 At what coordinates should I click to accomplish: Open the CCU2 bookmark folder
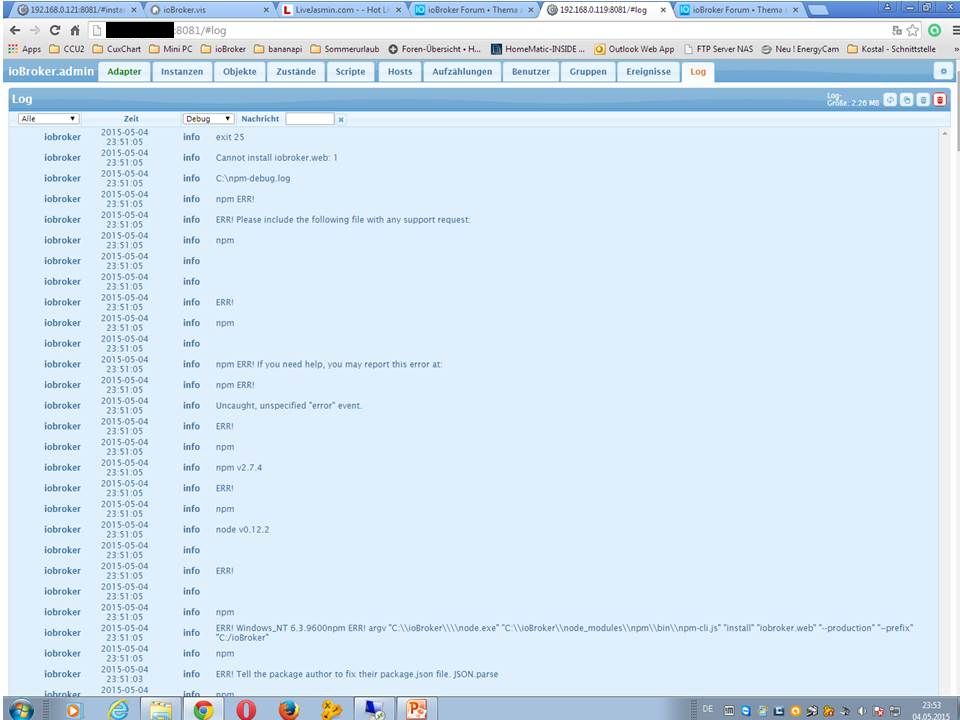pos(66,49)
